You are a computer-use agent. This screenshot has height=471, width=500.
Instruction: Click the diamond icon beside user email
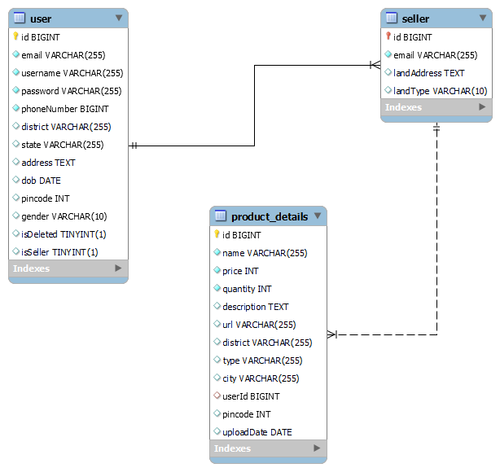coord(16,54)
